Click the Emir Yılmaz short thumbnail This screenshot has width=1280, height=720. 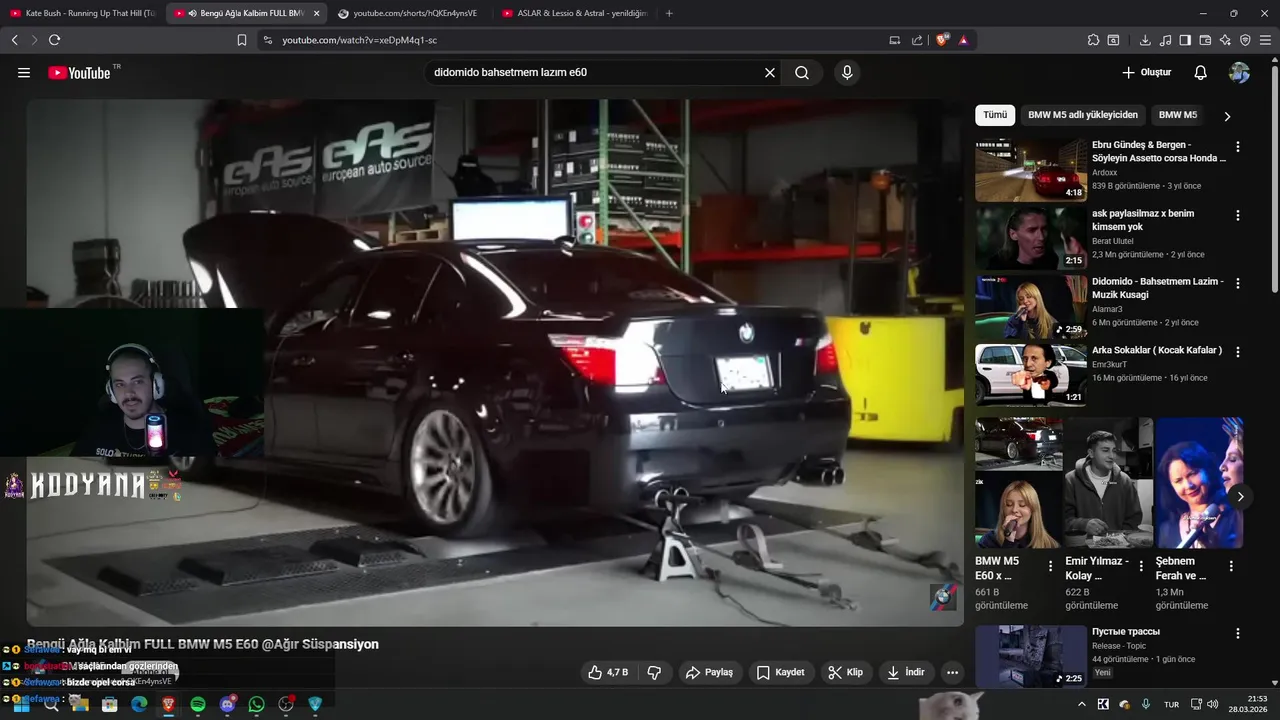click(1109, 483)
